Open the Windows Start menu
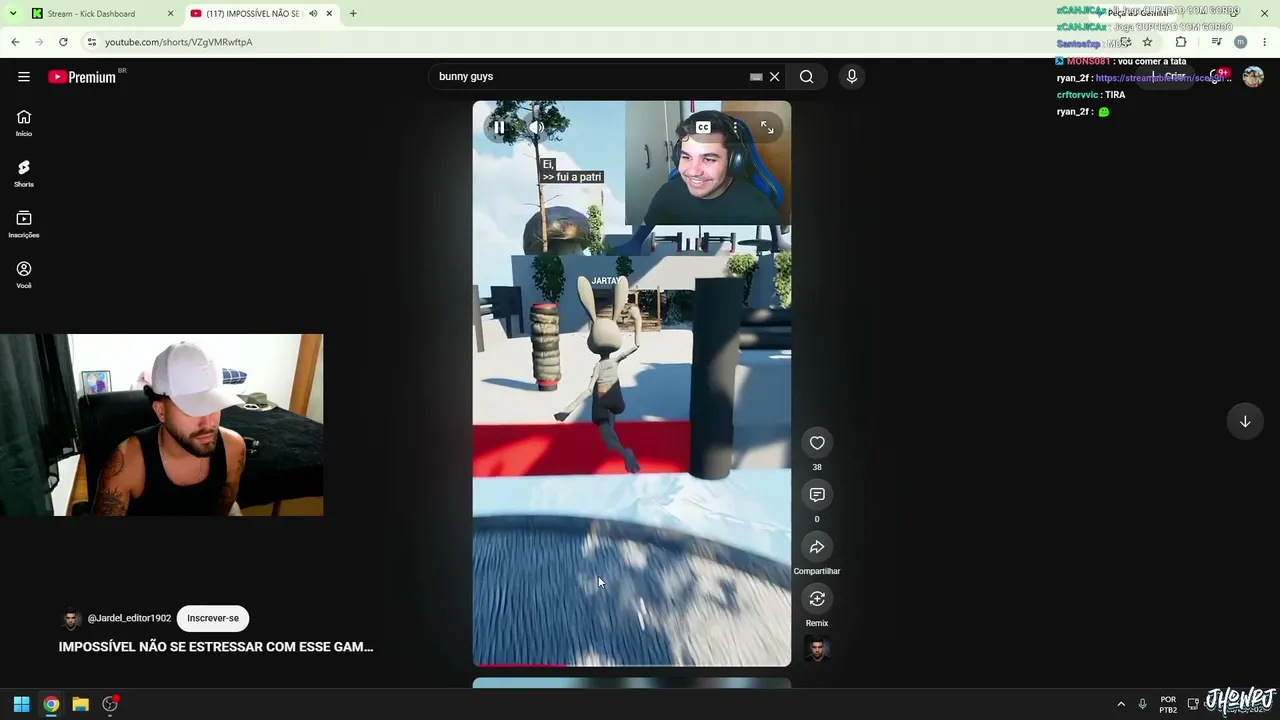Image resolution: width=1280 pixels, height=720 pixels. click(21, 704)
